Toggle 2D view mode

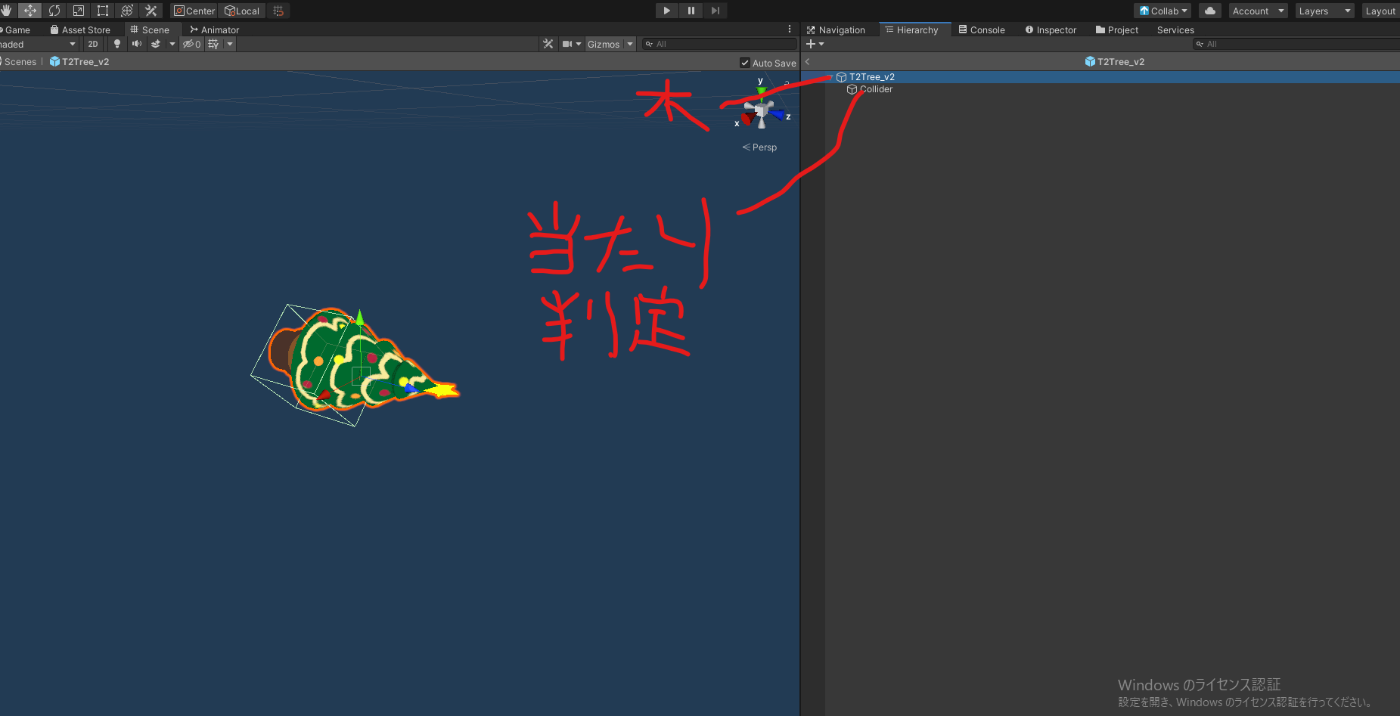tap(92, 44)
